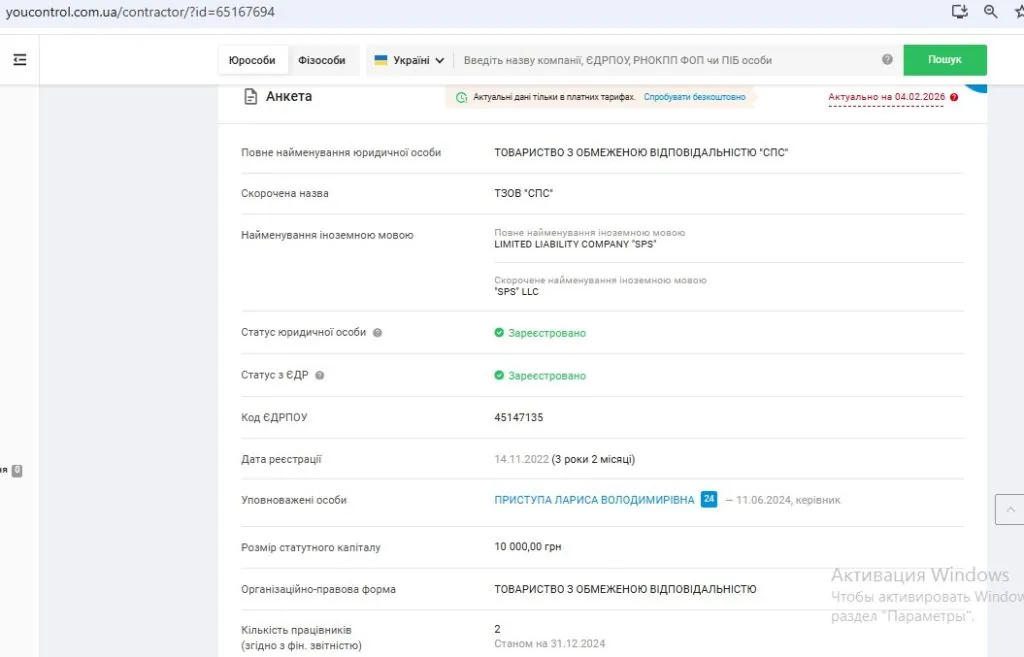Click the scroll-to-top arrow button
Screen dimensions: 1024x657
(1009, 509)
